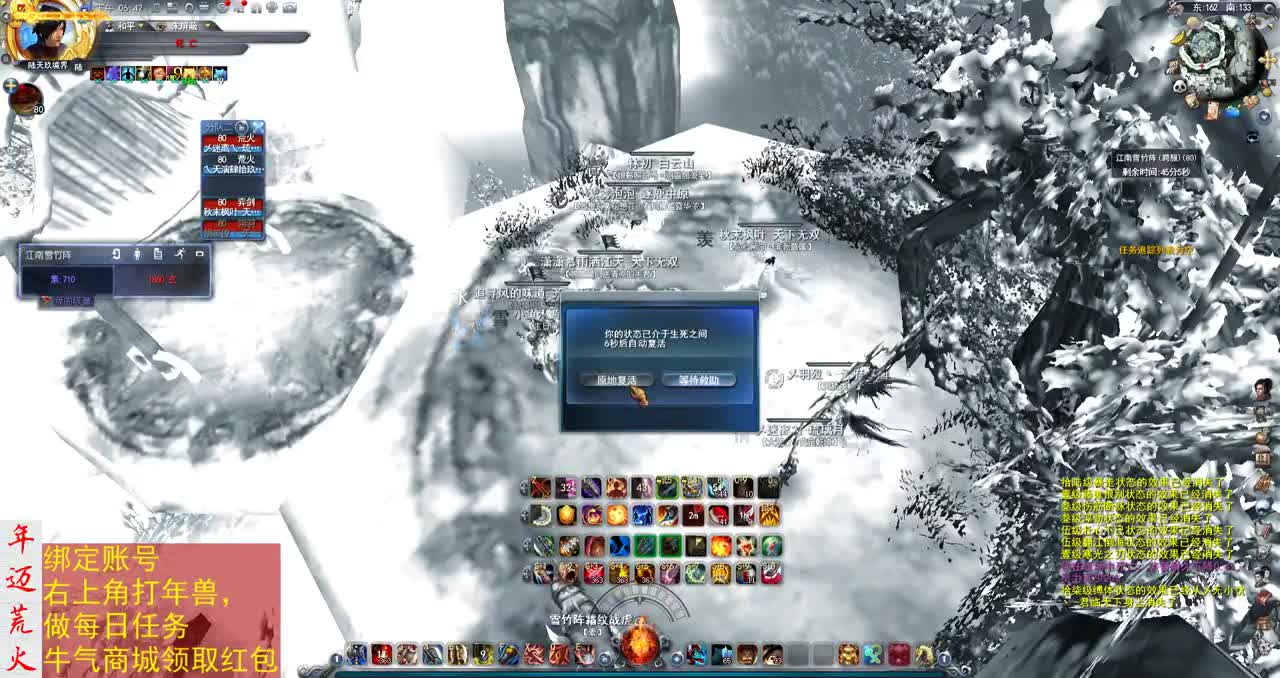
Task: Use the crescent moon skill in the second row
Action: [x=541, y=515]
